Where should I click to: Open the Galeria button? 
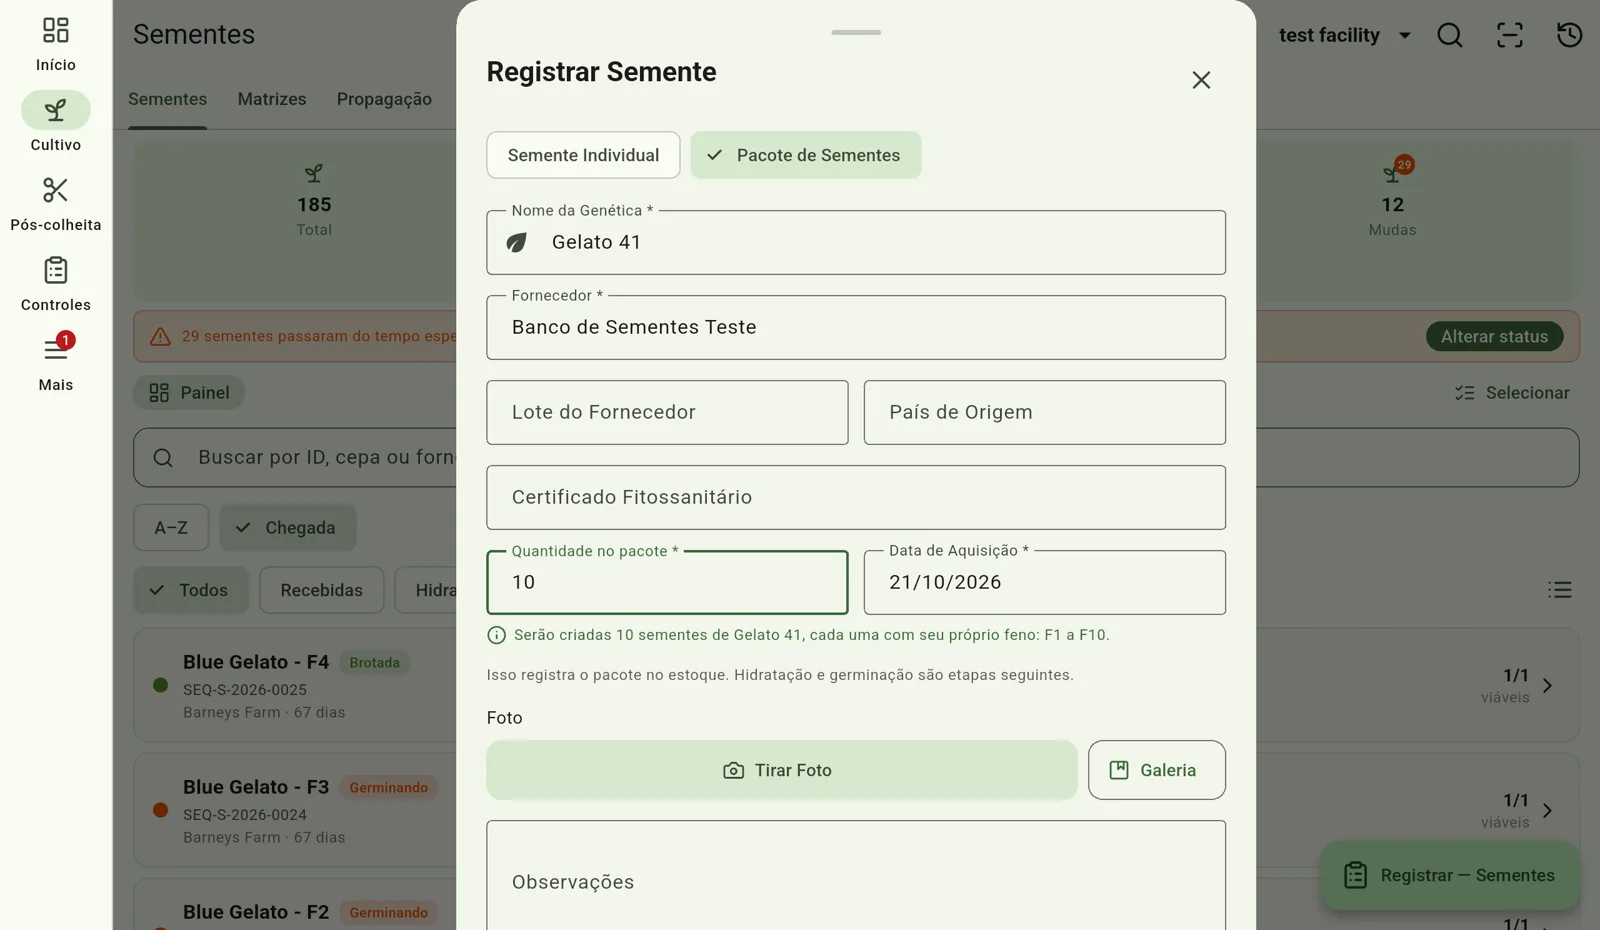[x=1157, y=770]
